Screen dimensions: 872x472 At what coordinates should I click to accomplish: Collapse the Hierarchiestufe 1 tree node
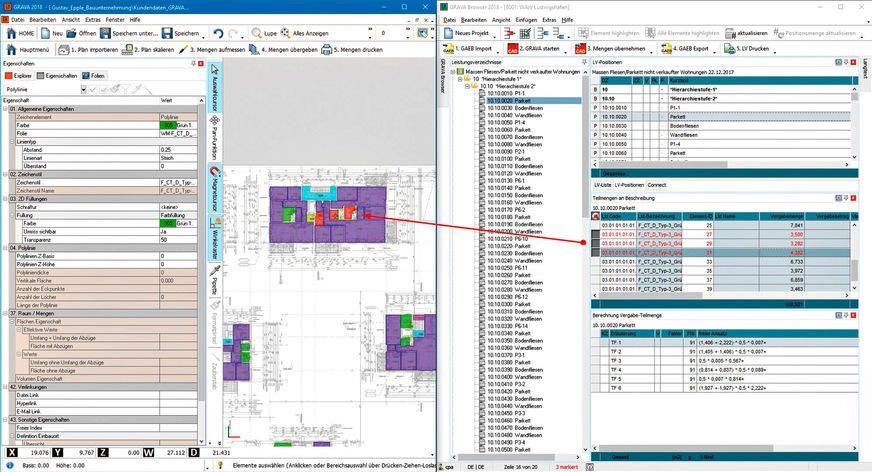click(460, 78)
